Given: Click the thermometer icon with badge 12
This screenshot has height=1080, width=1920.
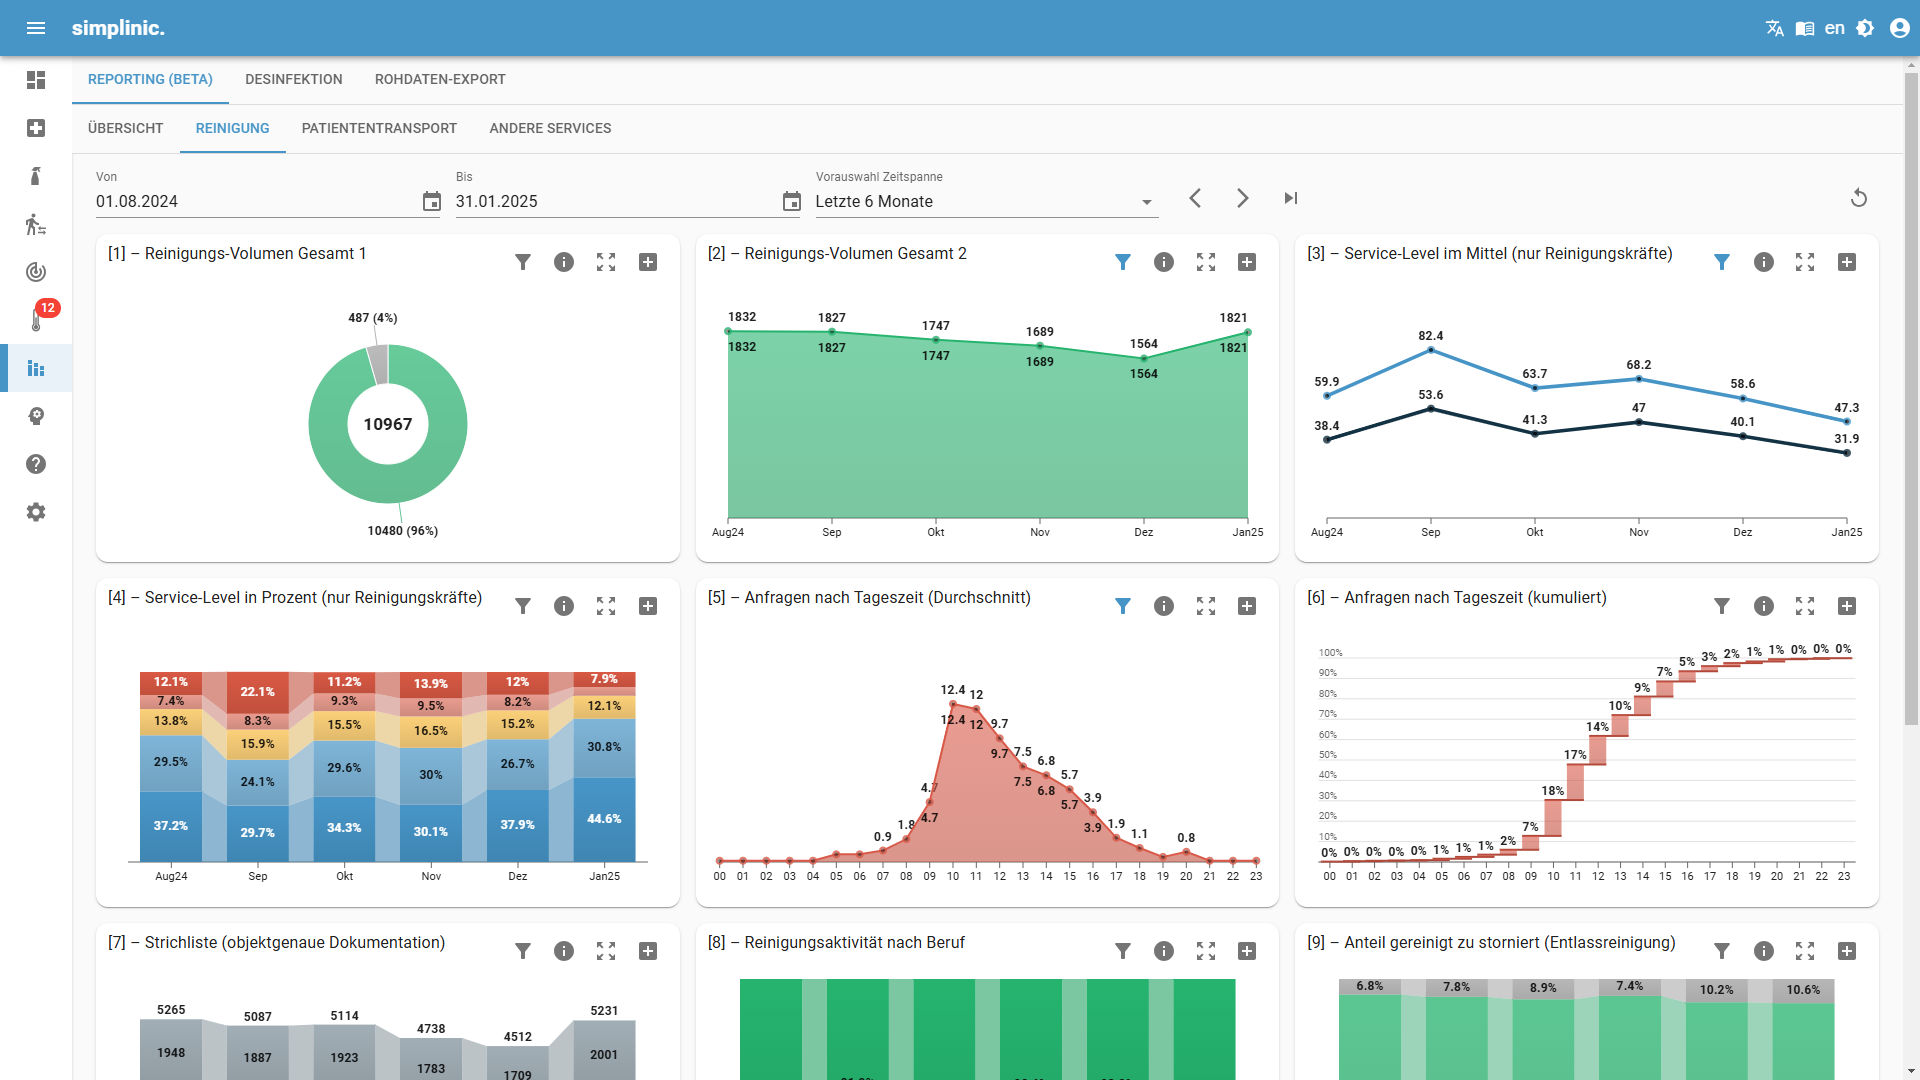Looking at the screenshot, I should 36,318.
